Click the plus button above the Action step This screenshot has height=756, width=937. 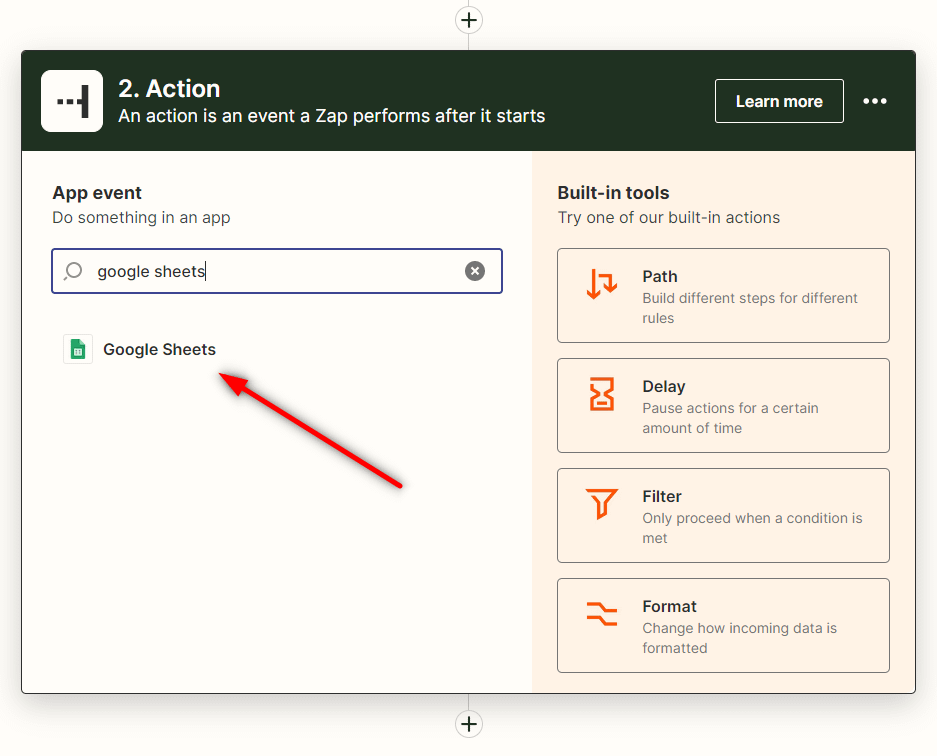pyautogui.click(x=469, y=19)
